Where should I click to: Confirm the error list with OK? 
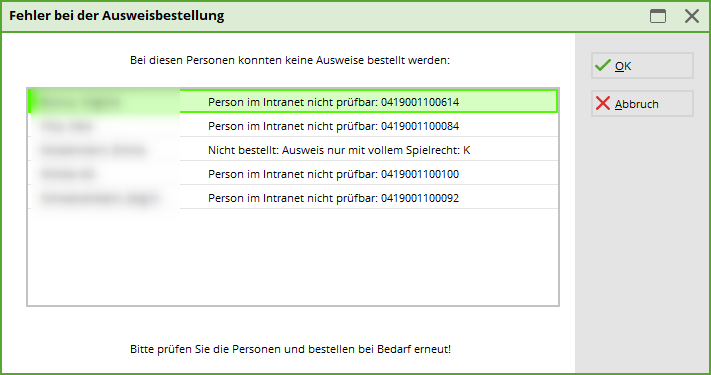tap(642, 66)
